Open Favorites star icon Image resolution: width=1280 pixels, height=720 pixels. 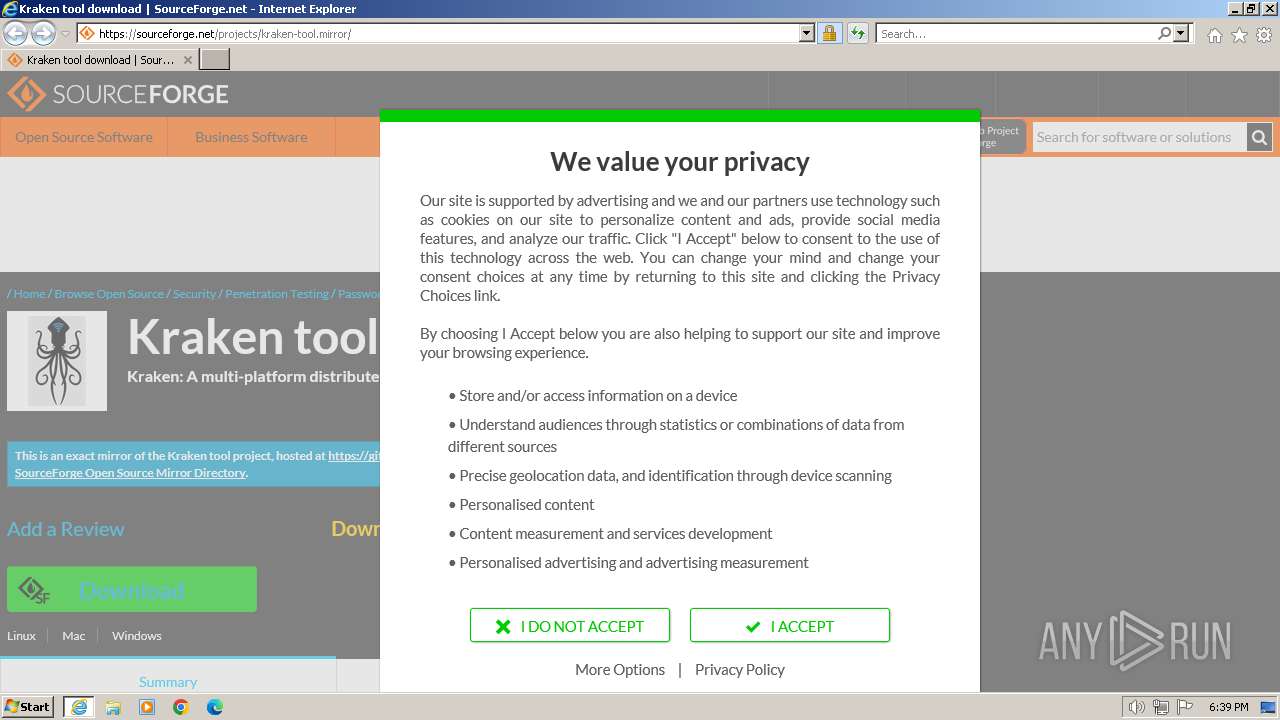(1239, 35)
